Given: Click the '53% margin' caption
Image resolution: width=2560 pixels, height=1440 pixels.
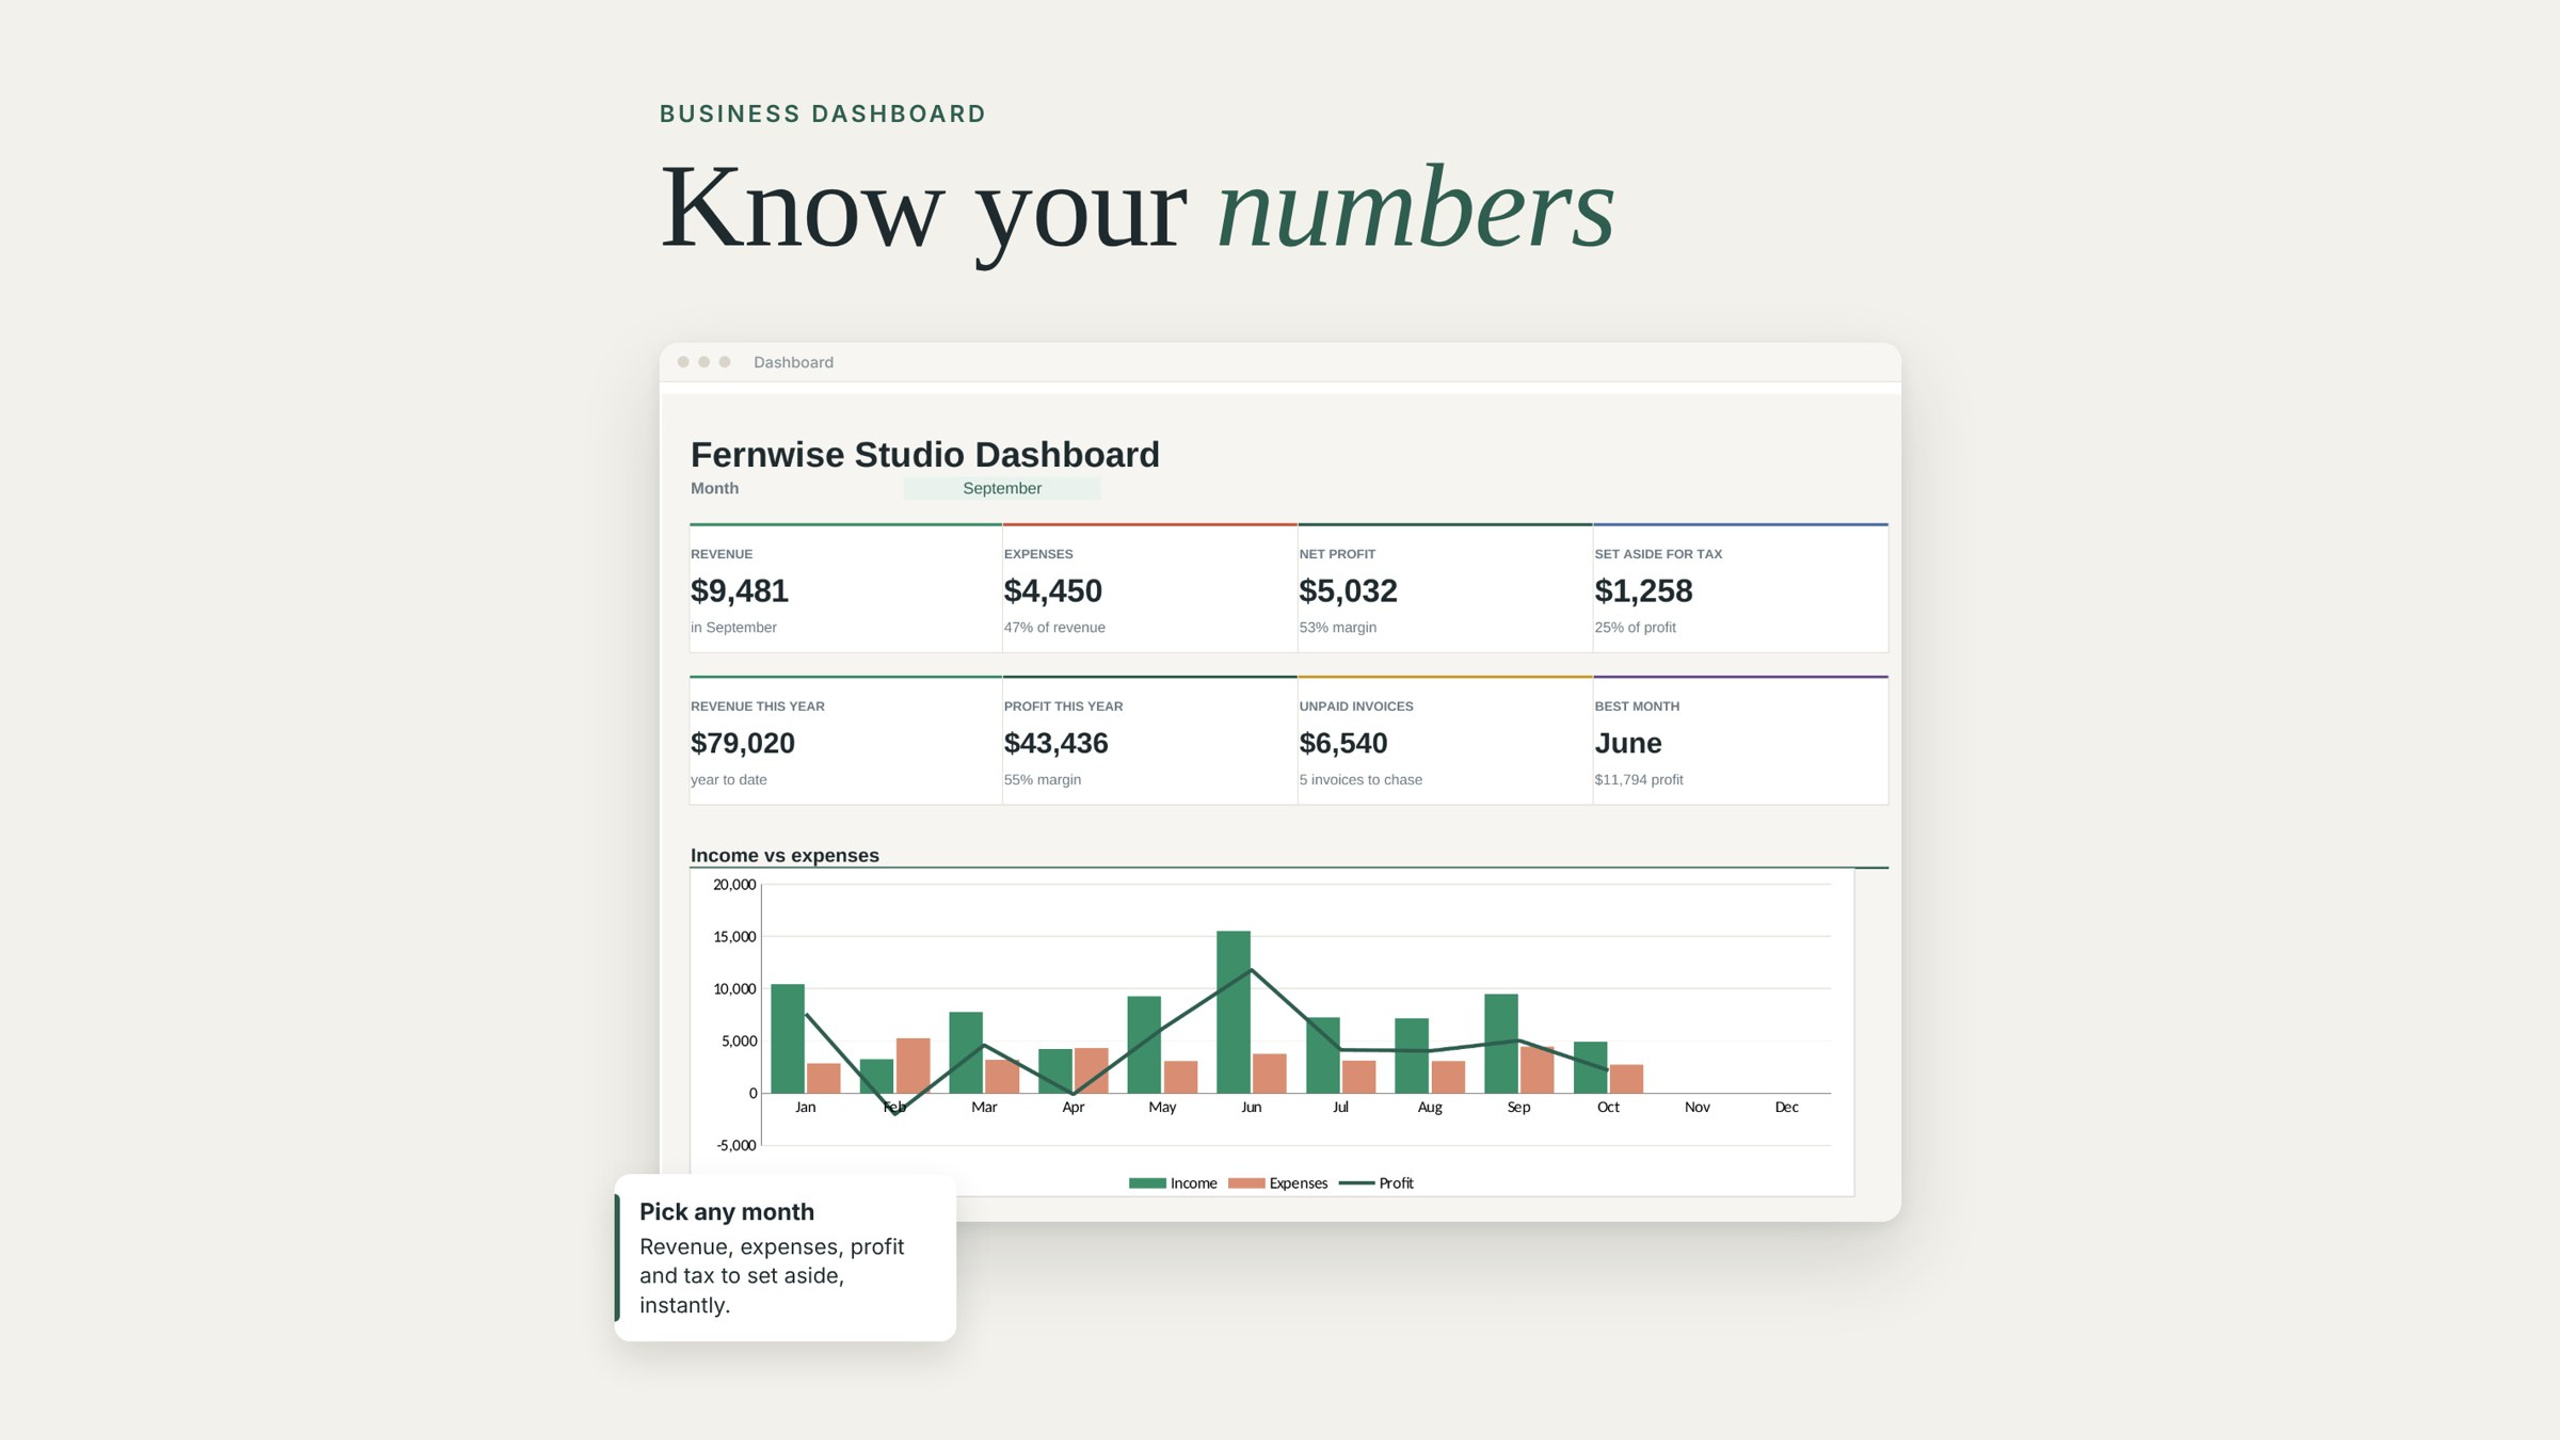Looking at the screenshot, I should click(1337, 627).
